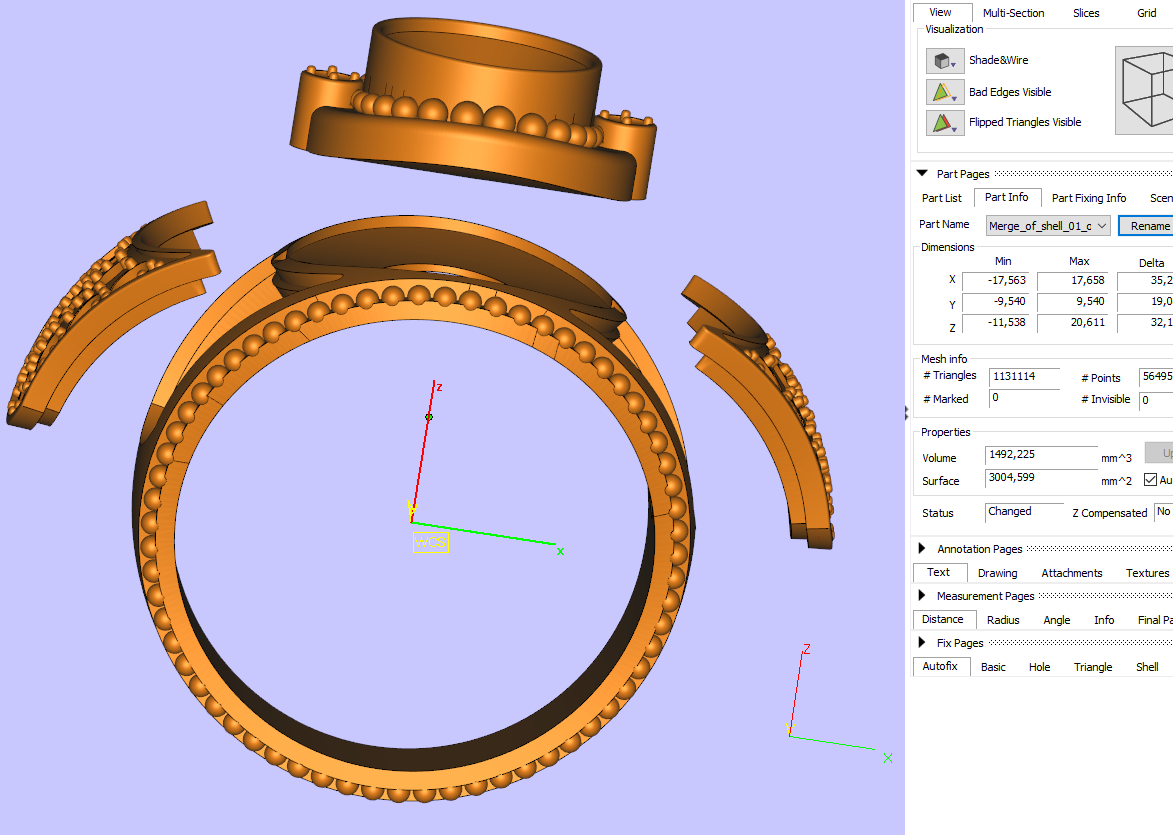Toggle the Bad Edges Visible icon
The height and width of the screenshot is (835, 1173).
point(944,92)
